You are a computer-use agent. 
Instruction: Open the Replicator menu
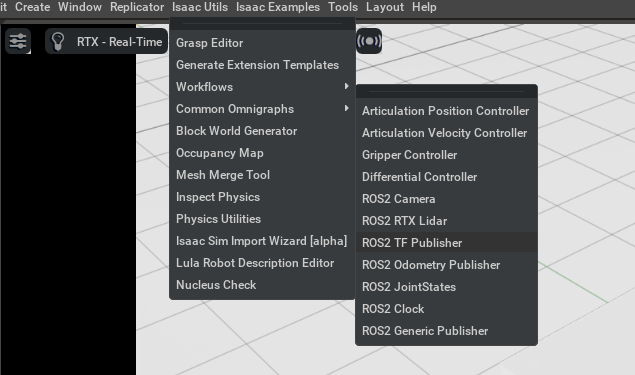137,7
